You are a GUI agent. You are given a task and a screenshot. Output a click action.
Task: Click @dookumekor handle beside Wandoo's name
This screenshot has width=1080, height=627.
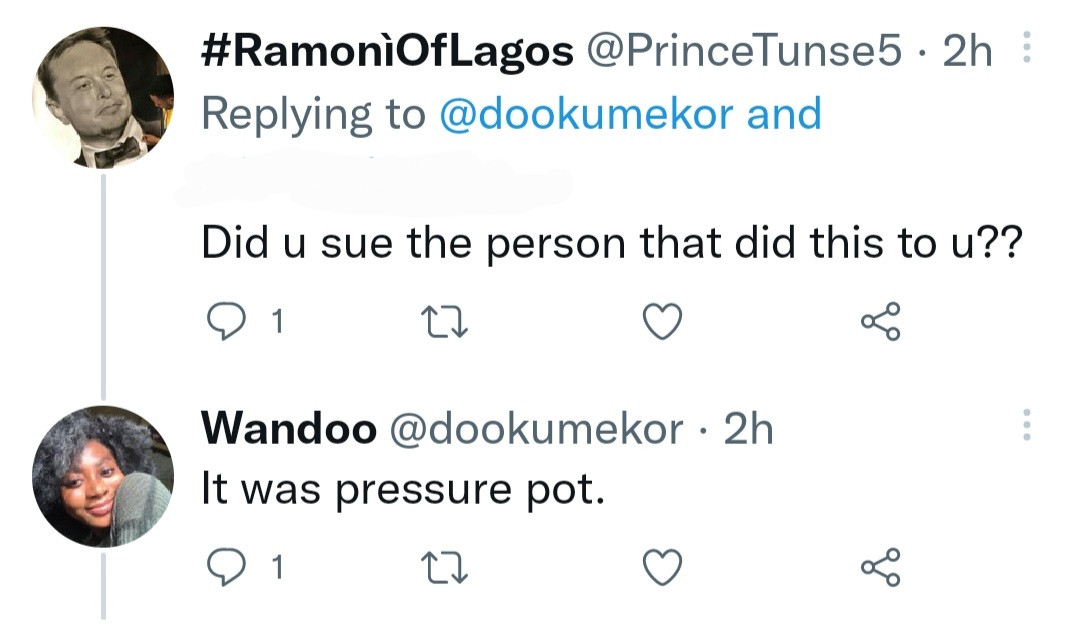(x=535, y=429)
